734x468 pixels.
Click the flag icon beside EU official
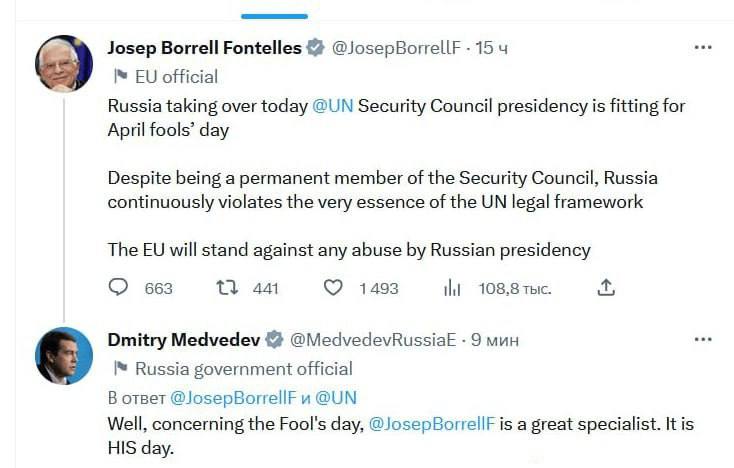pyautogui.click(x=121, y=76)
